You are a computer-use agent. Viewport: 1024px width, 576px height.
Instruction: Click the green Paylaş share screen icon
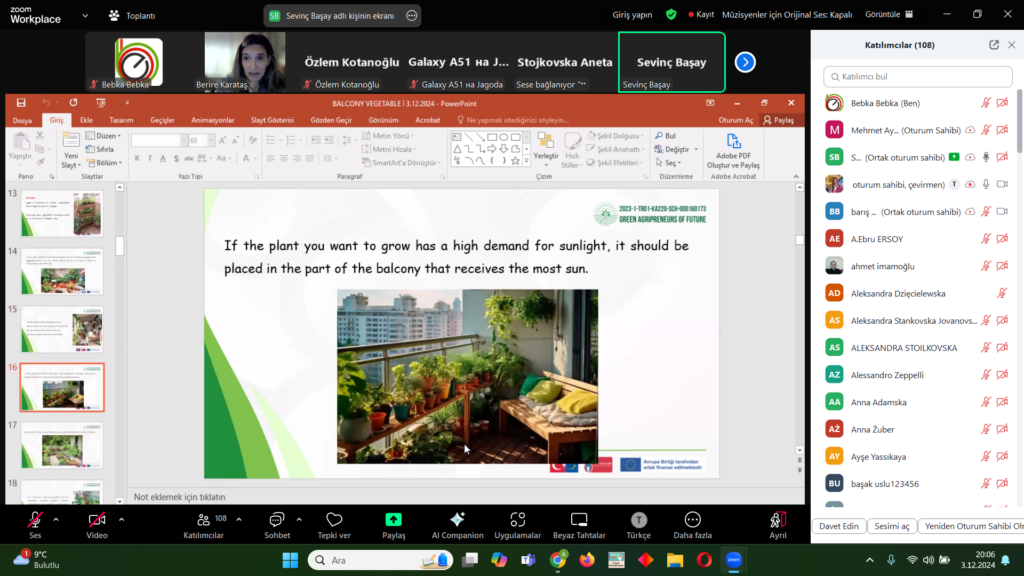point(393,520)
